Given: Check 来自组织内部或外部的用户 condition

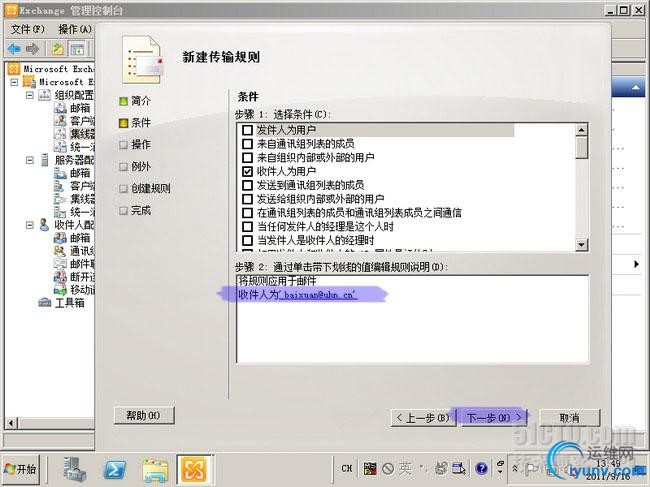Looking at the screenshot, I should (x=247, y=157).
